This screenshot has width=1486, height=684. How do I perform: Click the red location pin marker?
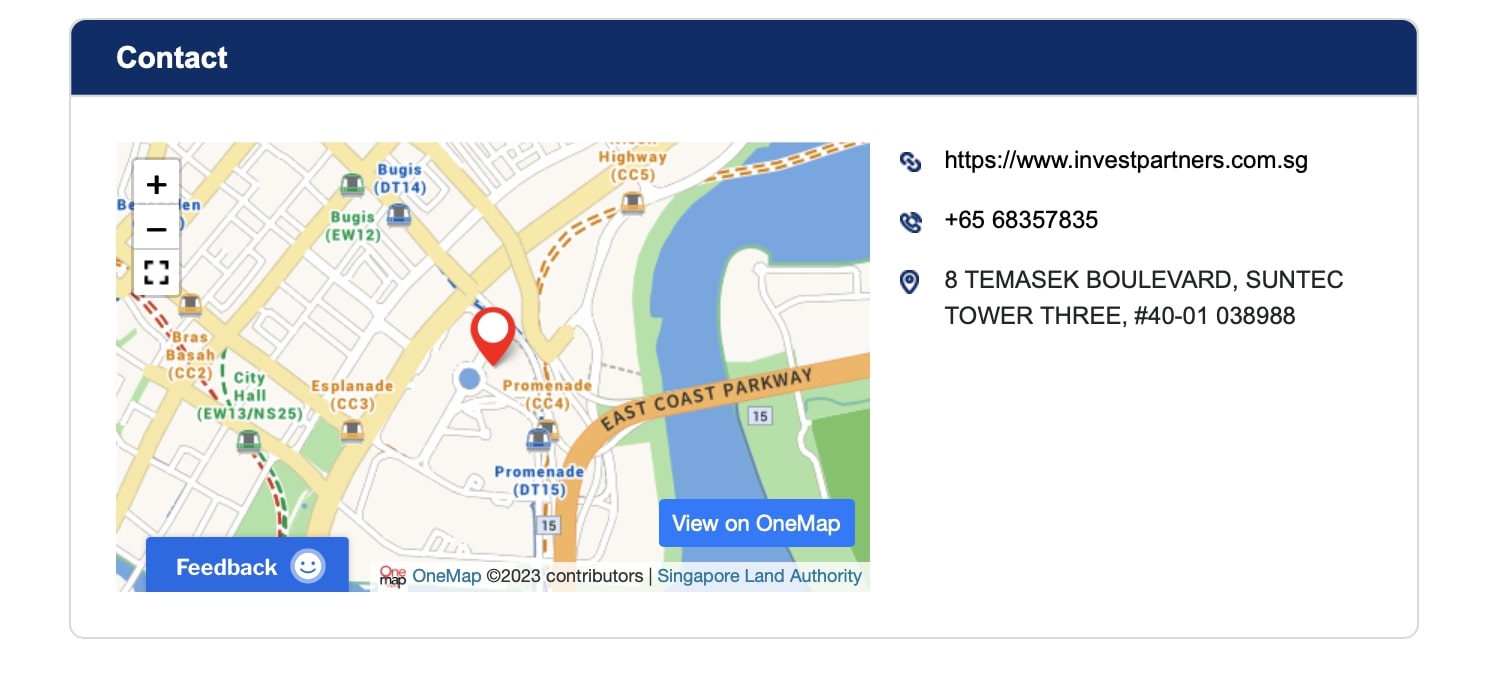[493, 336]
